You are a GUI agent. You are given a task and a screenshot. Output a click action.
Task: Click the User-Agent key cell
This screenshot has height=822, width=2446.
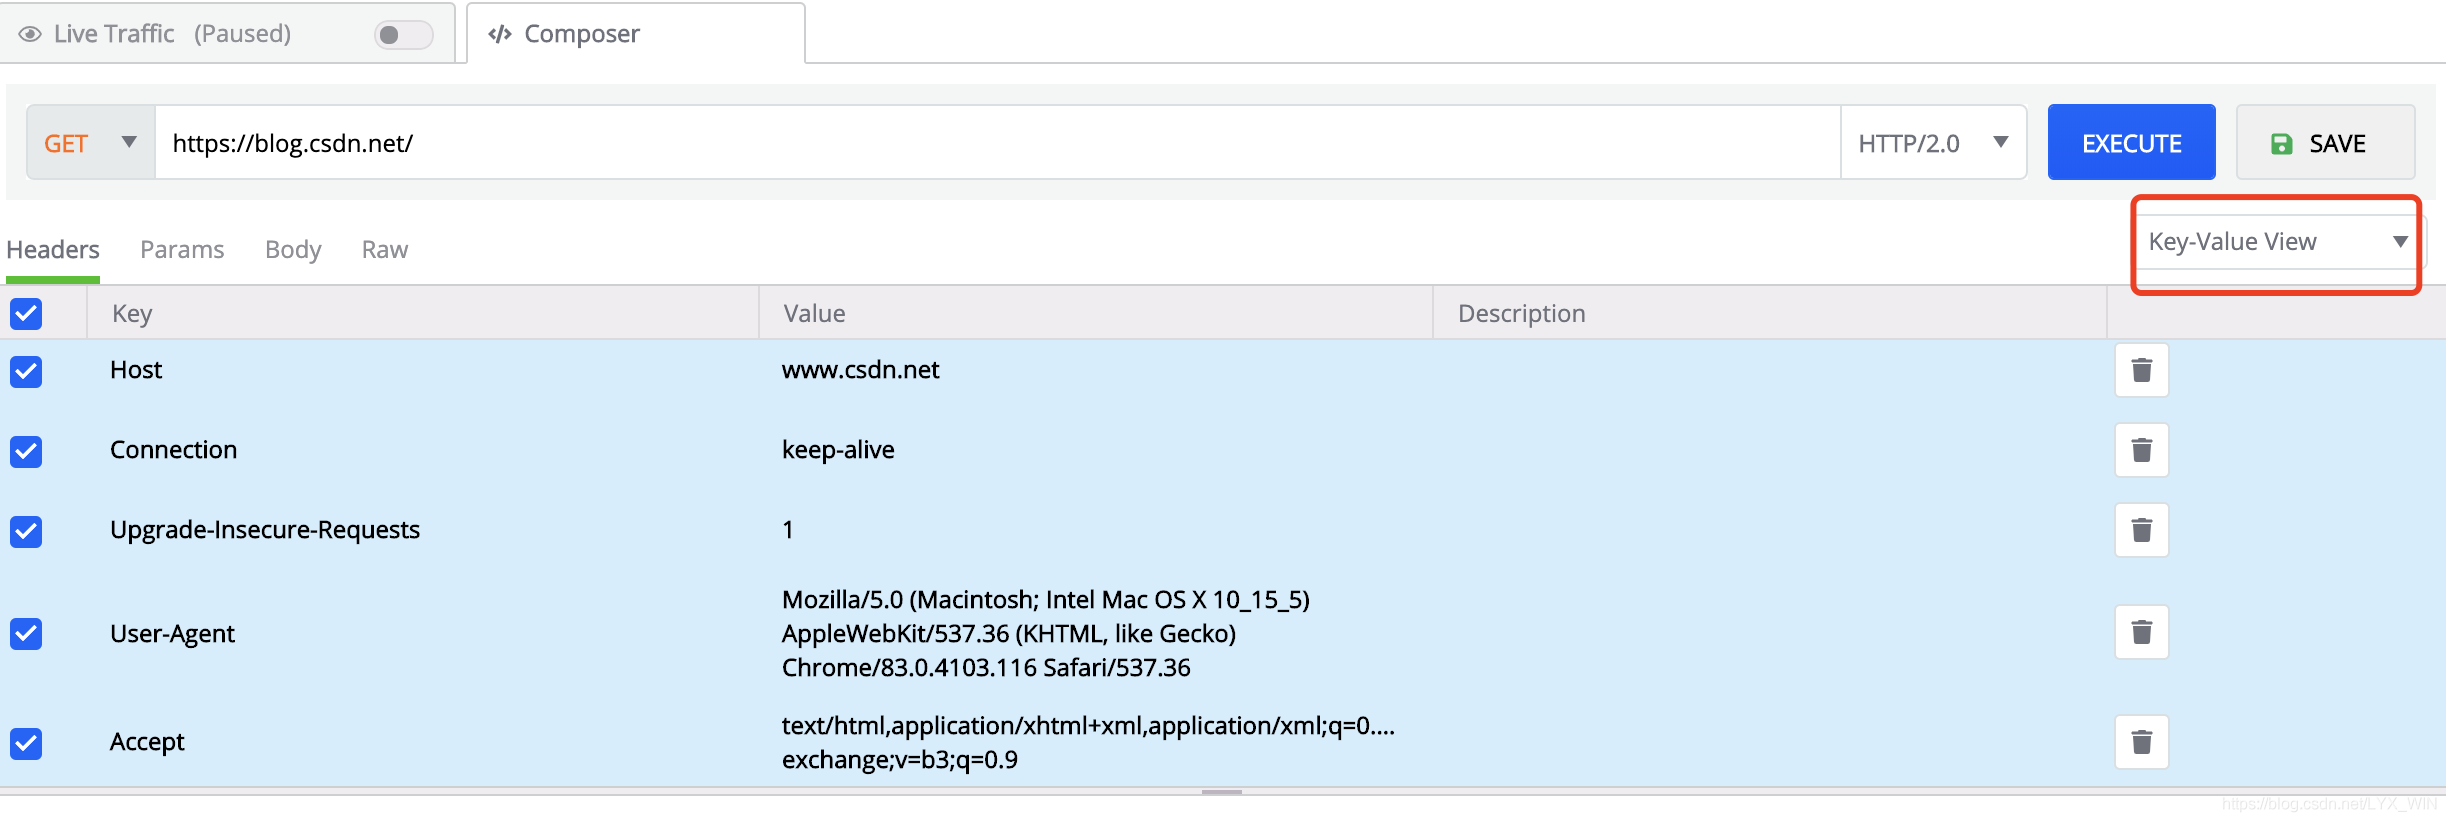(x=172, y=634)
